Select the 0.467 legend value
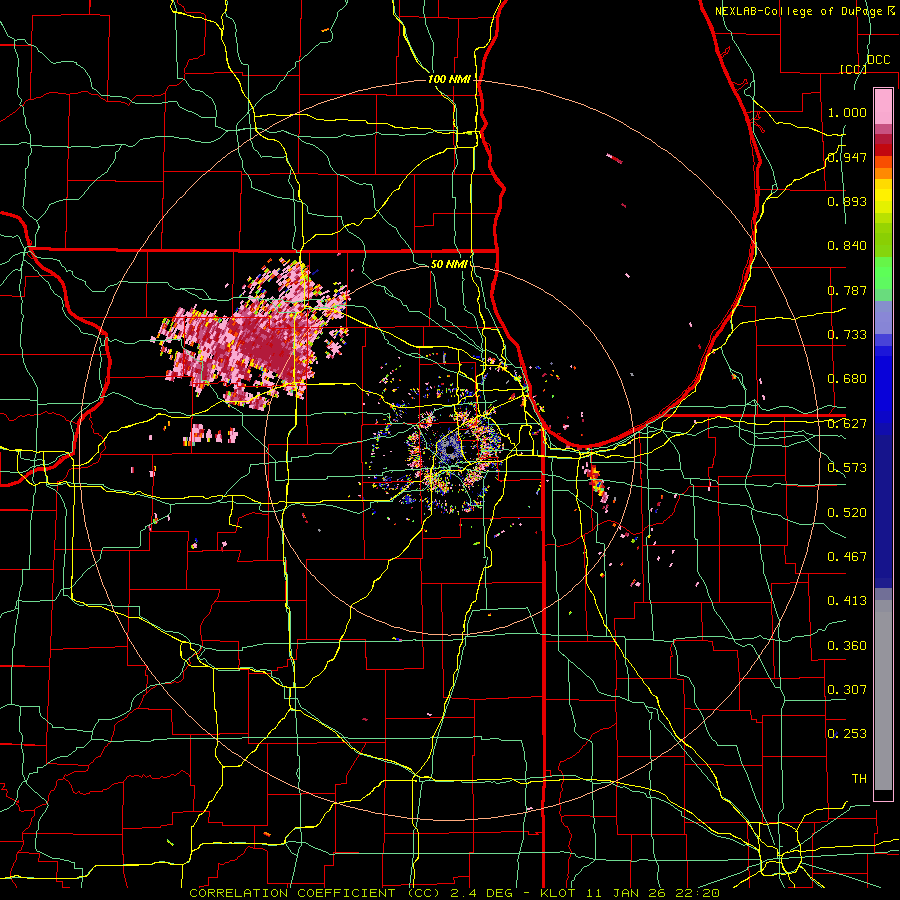This screenshot has height=900, width=900. click(x=847, y=557)
